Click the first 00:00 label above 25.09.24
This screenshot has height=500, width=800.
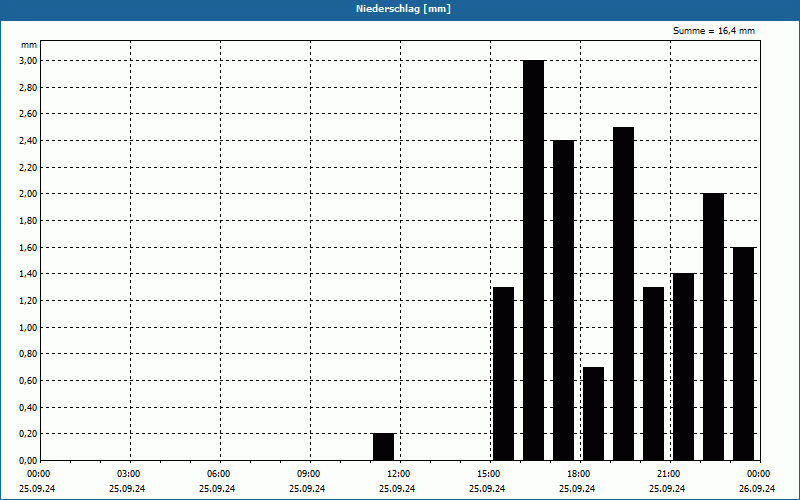click(x=39, y=474)
